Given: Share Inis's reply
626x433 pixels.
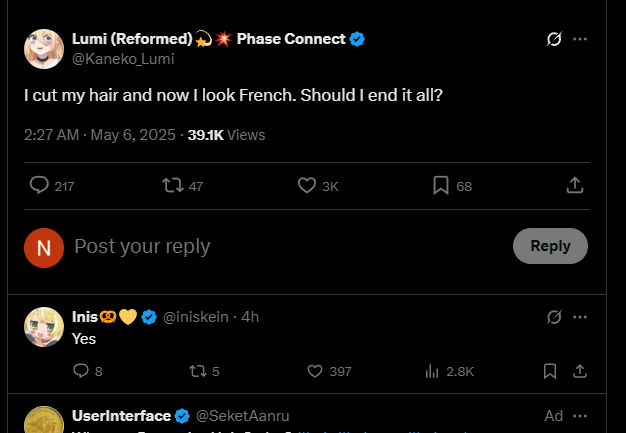Looking at the screenshot, I should coord(579,371).
